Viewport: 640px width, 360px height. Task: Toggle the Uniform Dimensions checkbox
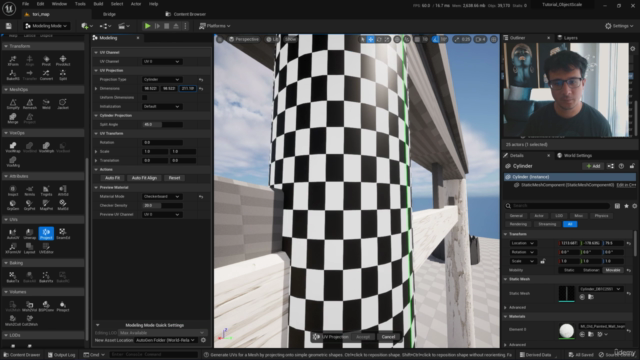click(x=144, y=98)
